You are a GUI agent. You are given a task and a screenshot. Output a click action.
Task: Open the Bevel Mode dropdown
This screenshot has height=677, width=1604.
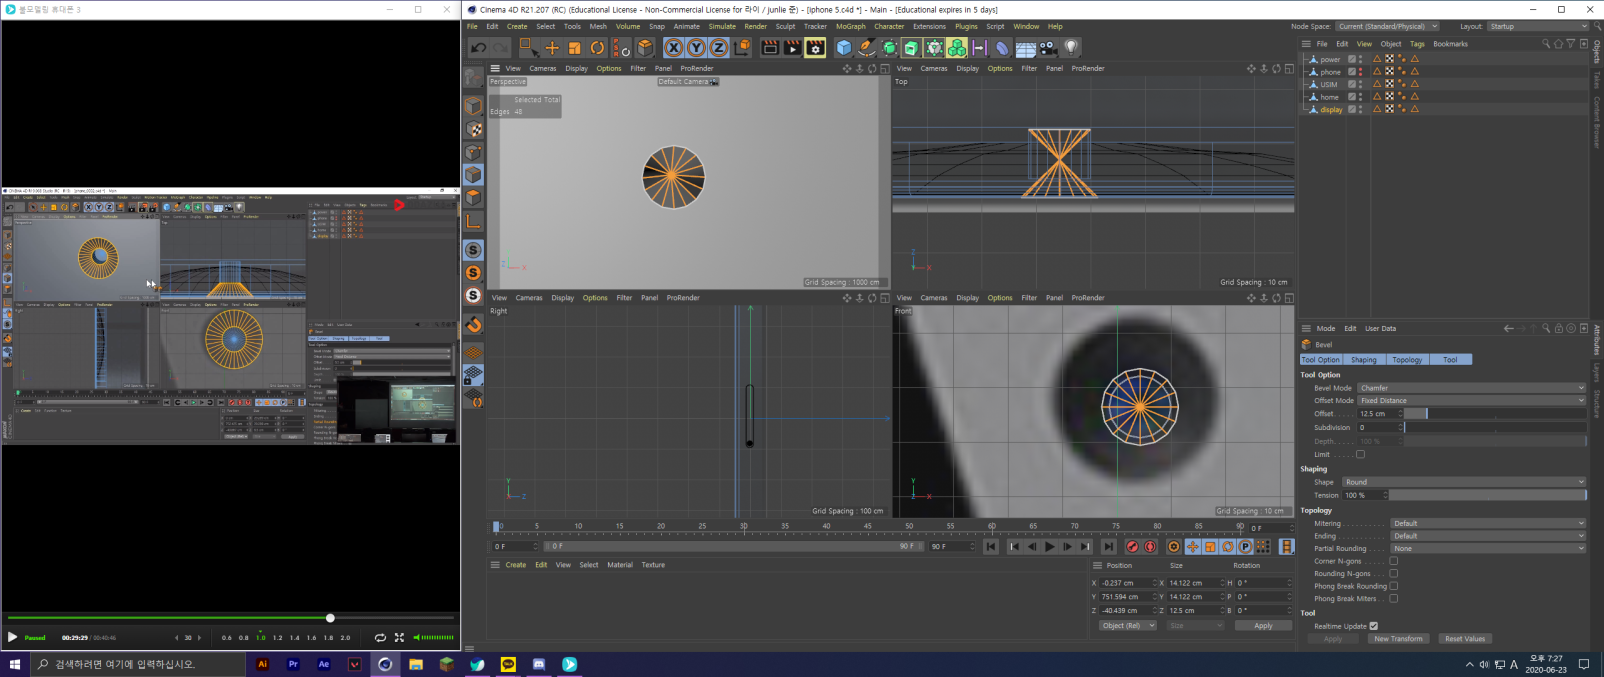click(x=1472, y=388)
